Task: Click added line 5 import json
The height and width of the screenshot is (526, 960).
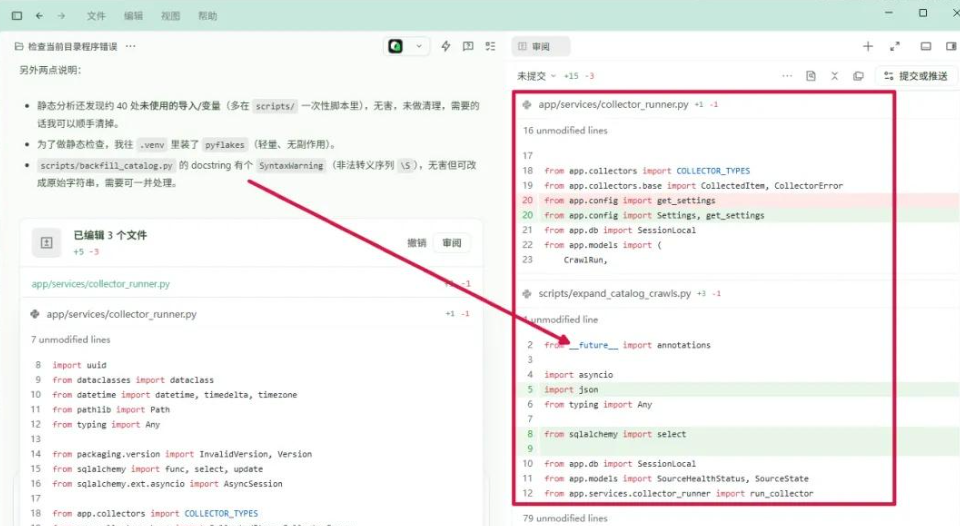Action: [571, 389]
